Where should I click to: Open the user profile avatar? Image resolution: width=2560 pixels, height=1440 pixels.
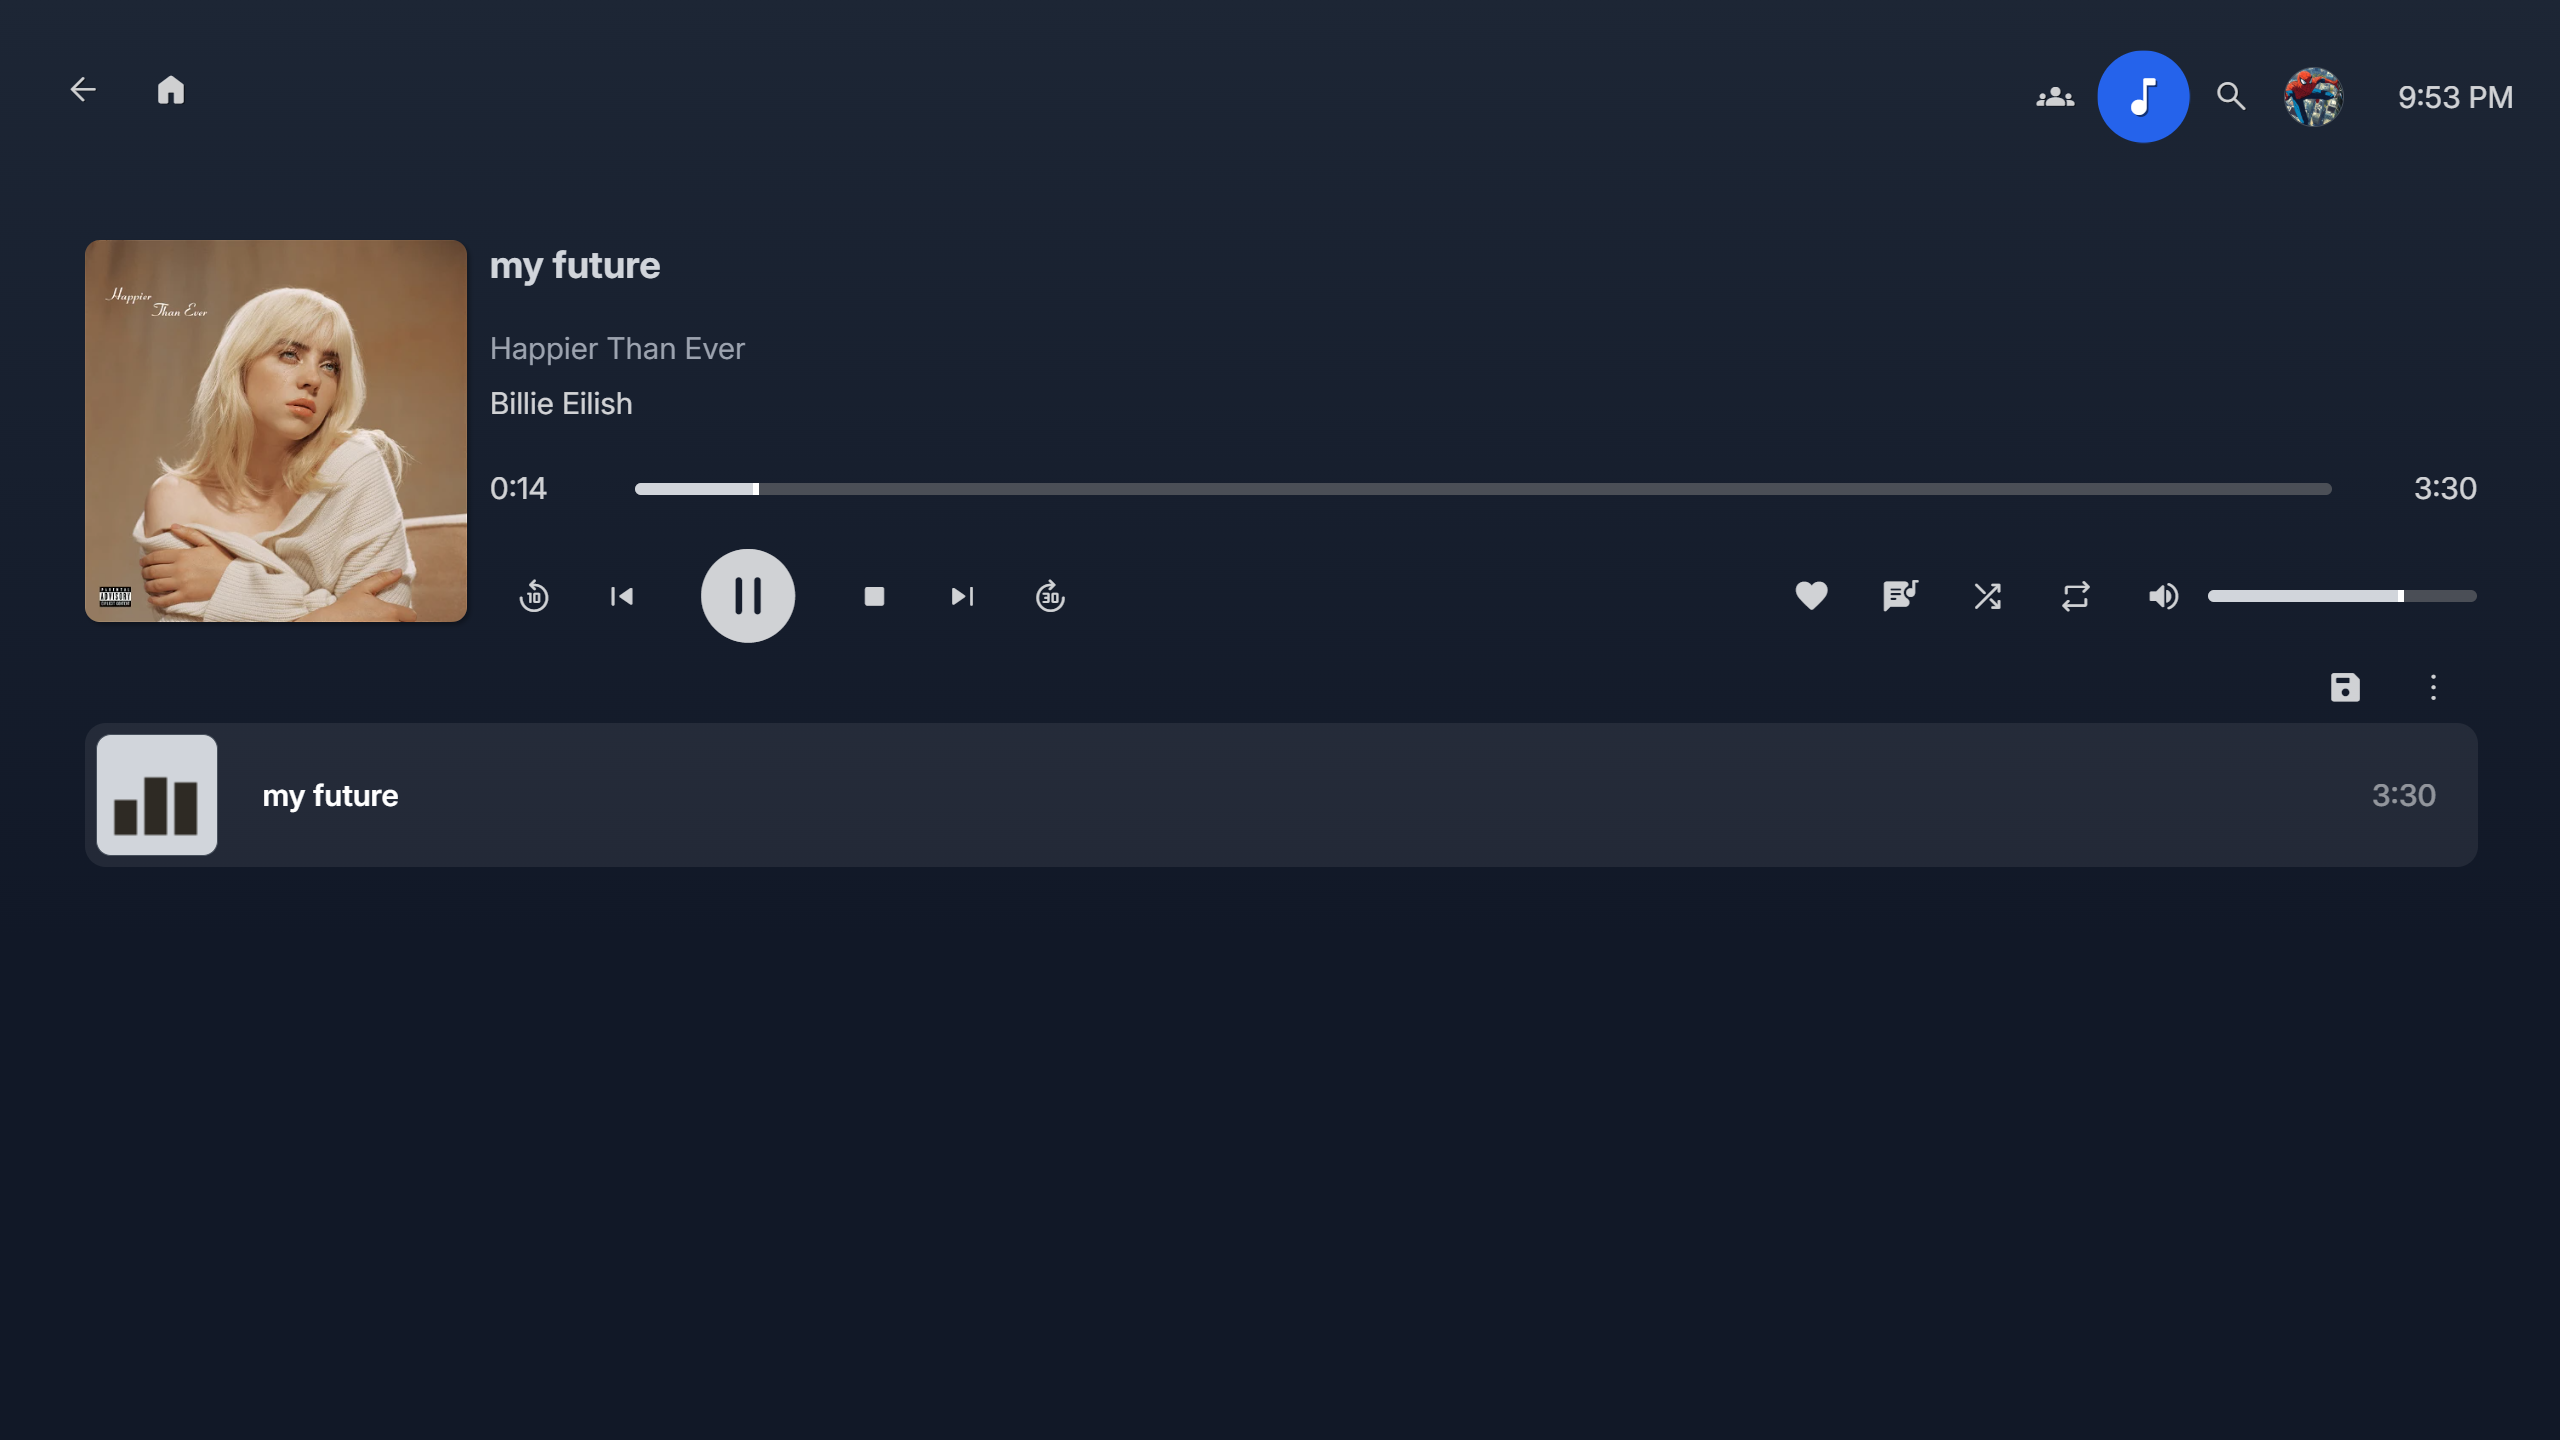2313,97
